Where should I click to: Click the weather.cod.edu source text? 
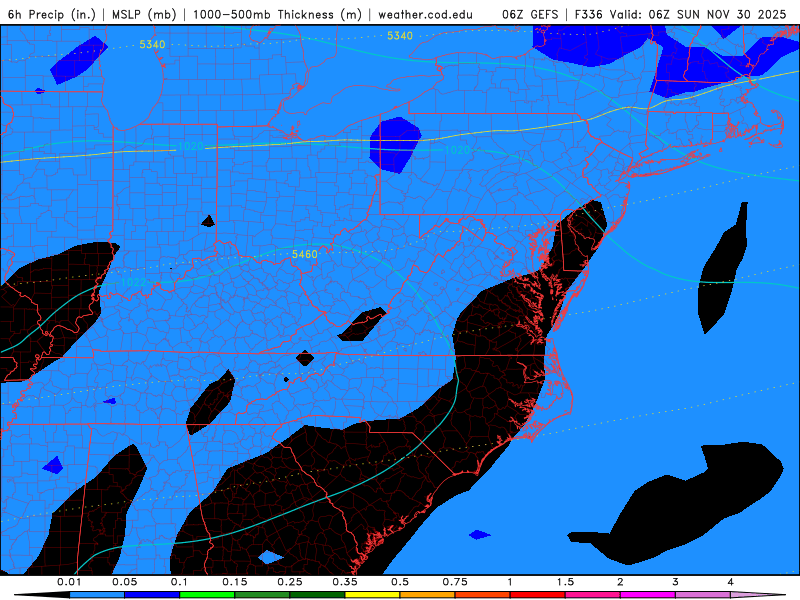point(425,14)
